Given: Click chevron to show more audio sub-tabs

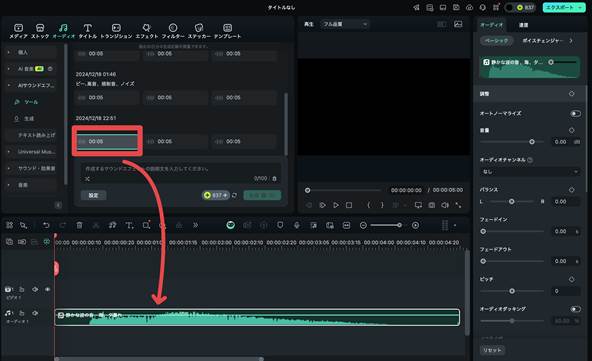Looking at the screenshot, I should coord(571,40).
